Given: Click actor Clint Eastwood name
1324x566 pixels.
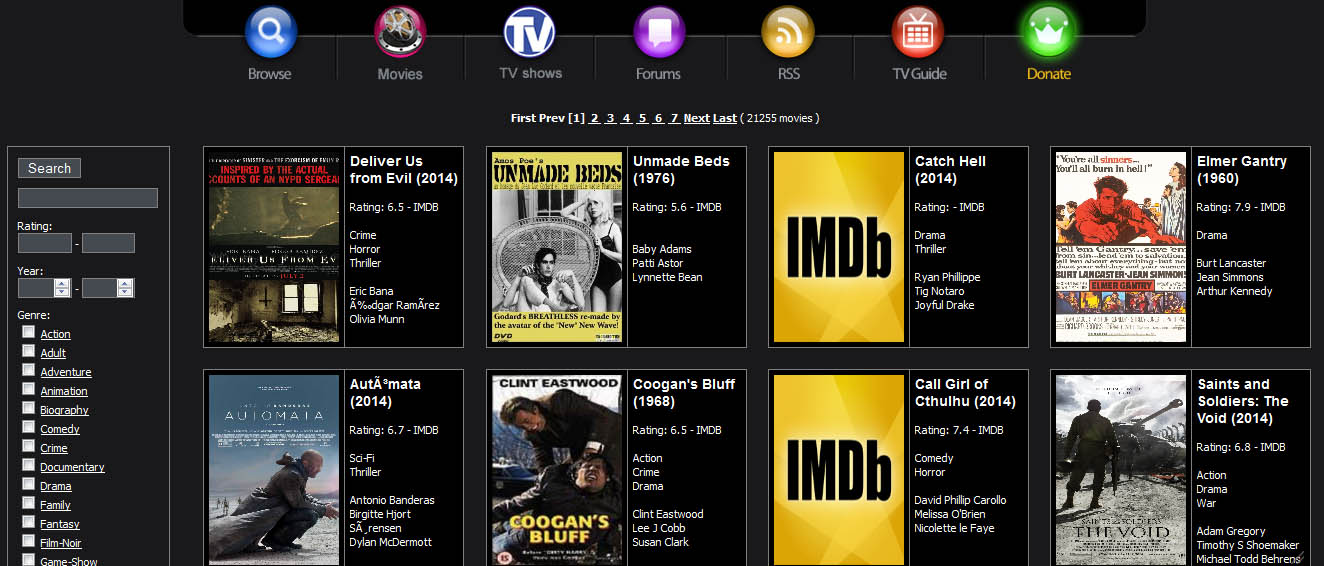Looking at the screenshot, I should point(668,514).
